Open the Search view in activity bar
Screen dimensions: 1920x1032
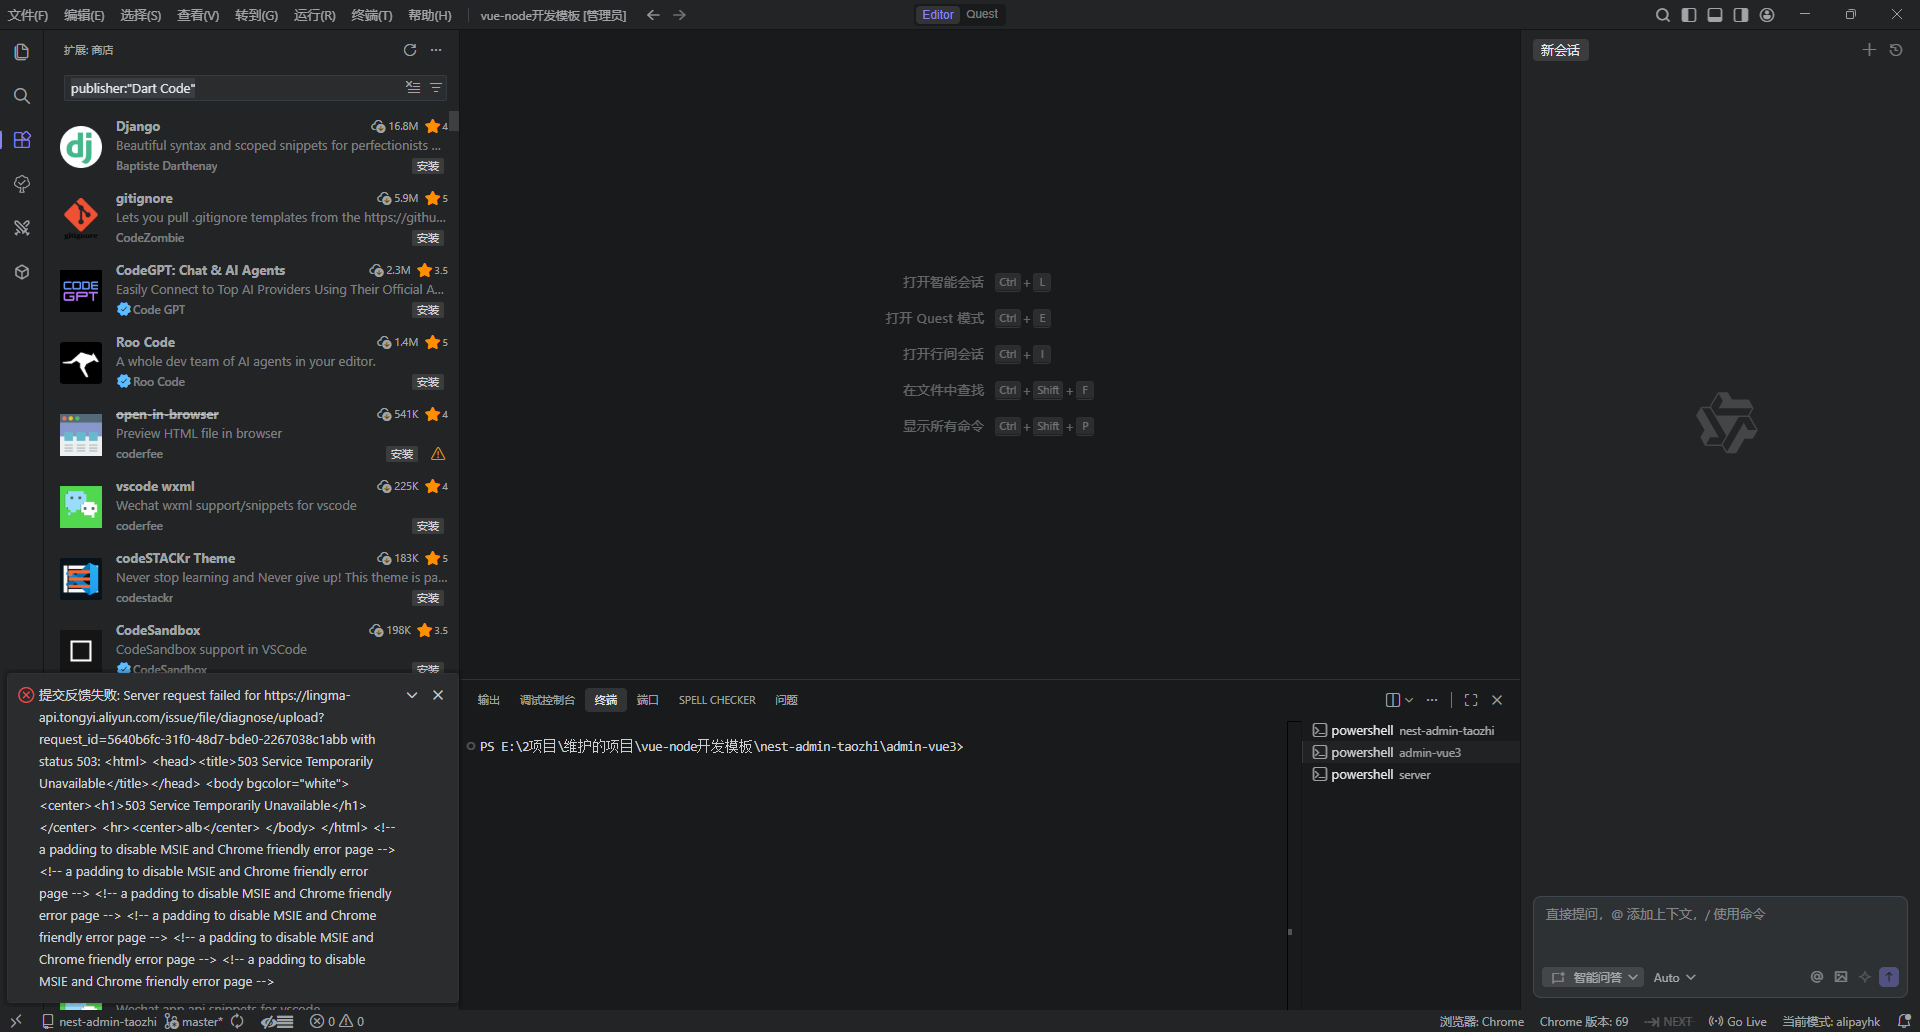22,96
